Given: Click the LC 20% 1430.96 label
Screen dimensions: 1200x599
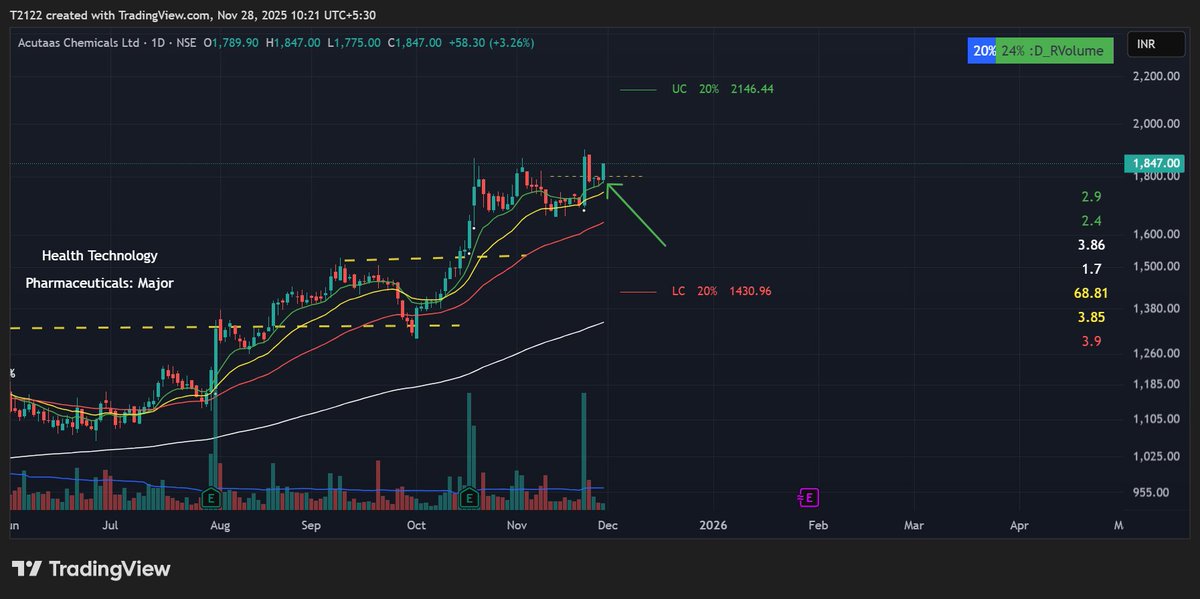Looking at the screenshot, I should [721, 291].
